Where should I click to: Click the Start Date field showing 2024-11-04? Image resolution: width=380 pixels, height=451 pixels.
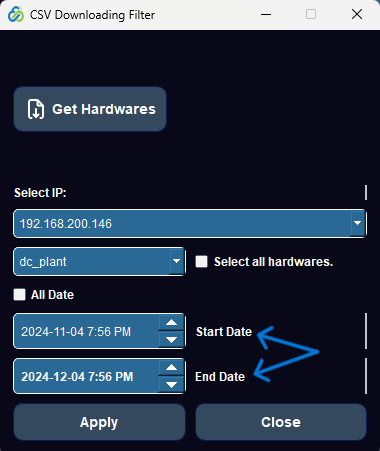(x=86, y=331)
